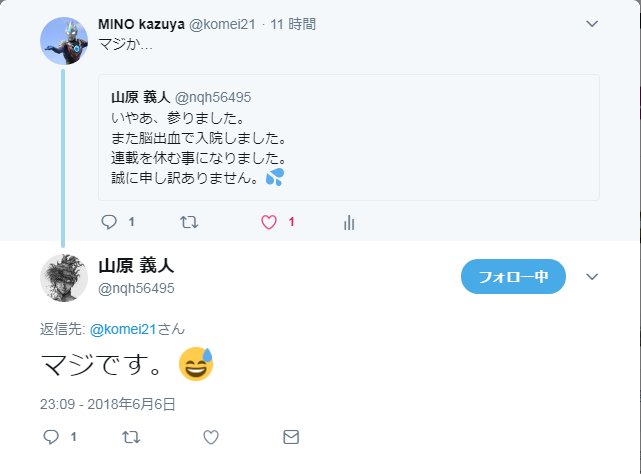Screen dimensions: 641x474
Task: Open 山原 義人's profile avatar
Action: [x=64, y=277]
